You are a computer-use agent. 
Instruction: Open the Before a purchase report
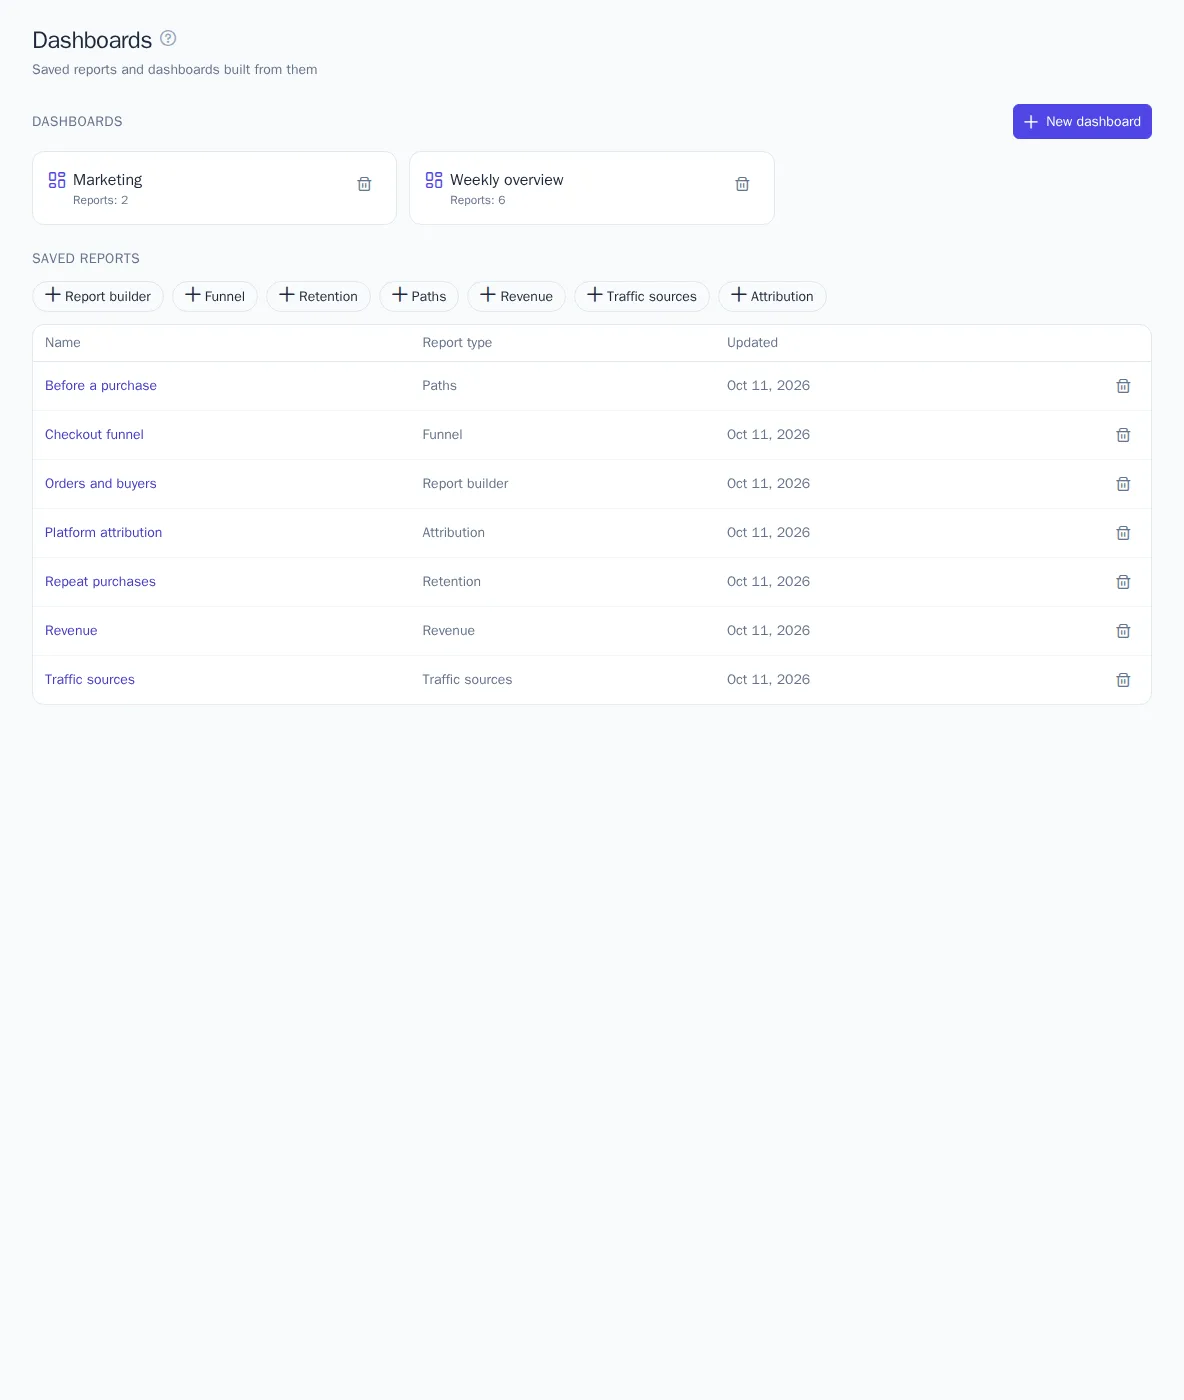tap(101, 386)
